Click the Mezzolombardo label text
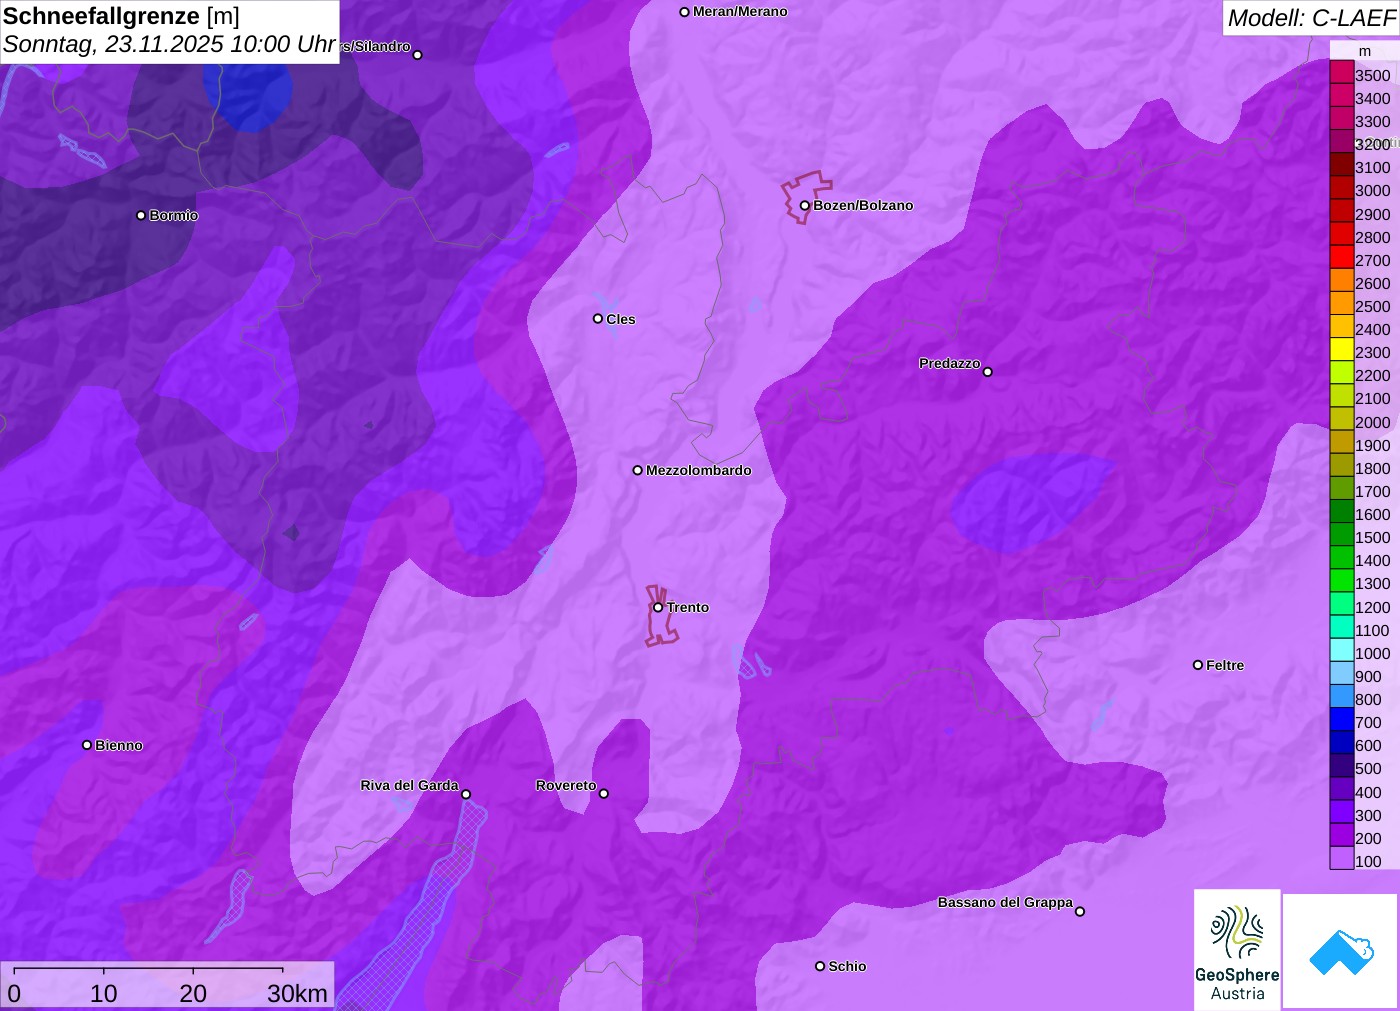This screenshot has width=1400, height=1011. (699, 470)
